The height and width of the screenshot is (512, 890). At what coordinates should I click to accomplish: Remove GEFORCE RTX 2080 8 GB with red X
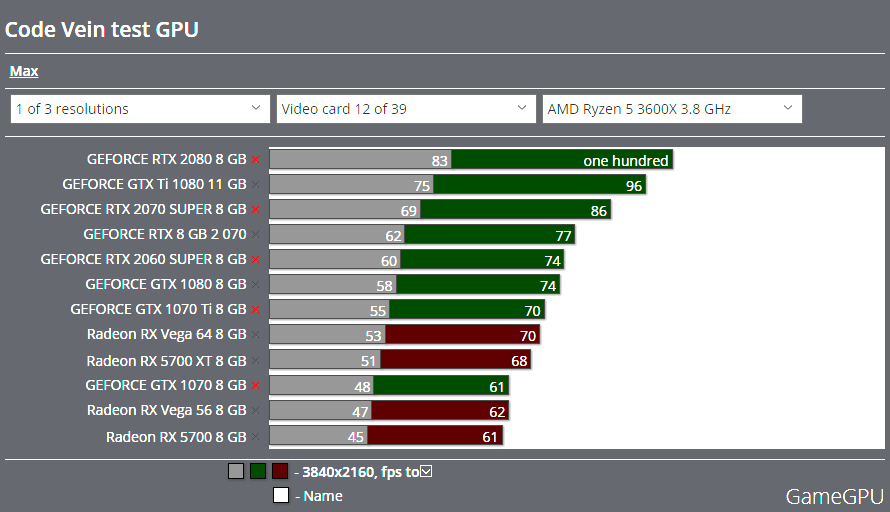point(255,160)
